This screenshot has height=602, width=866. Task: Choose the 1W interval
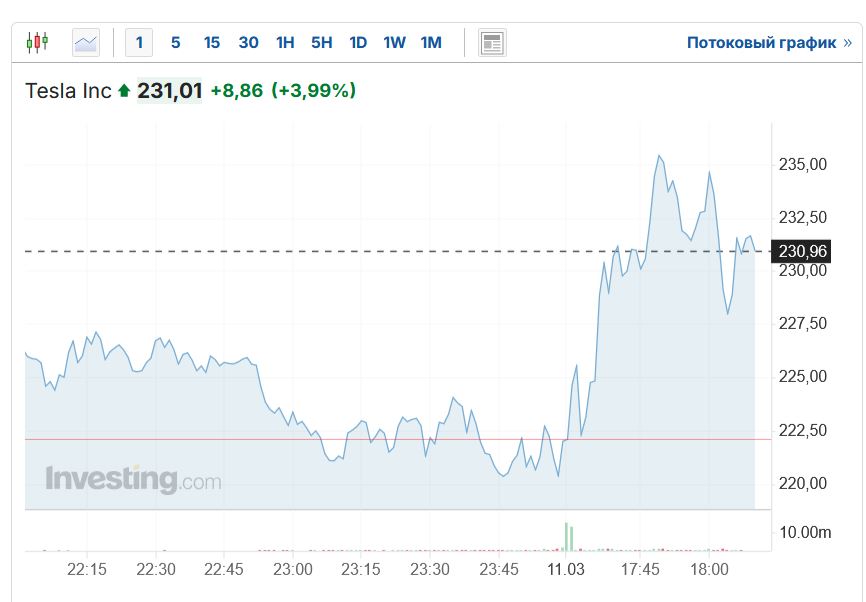coord(394,43)
